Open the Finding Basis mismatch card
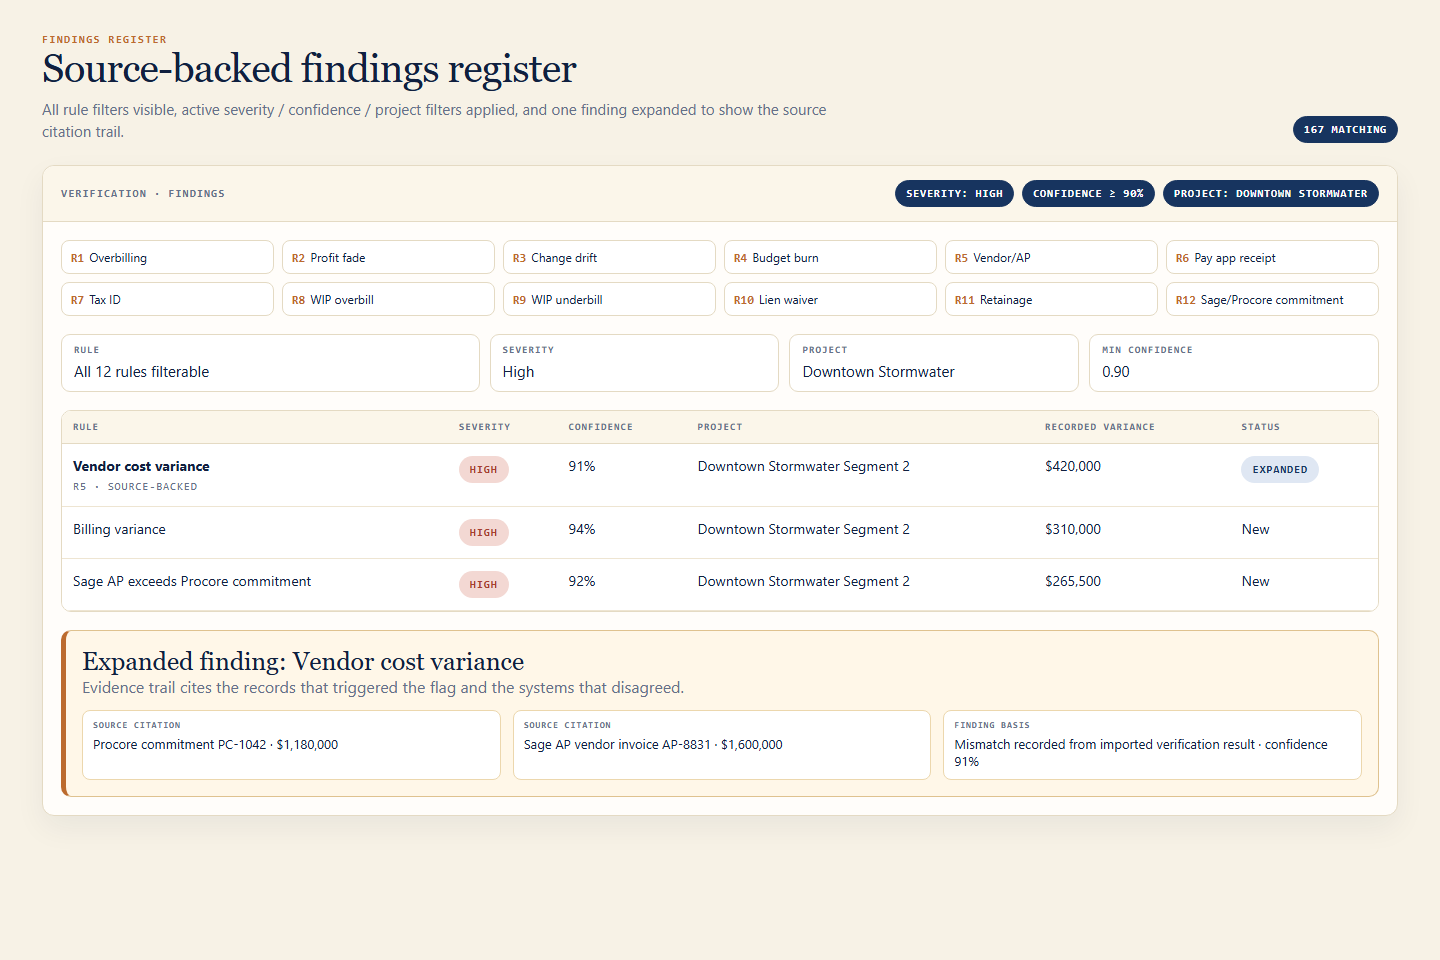This screenshot has width=1440, height=960. [x=1152, y=745]
